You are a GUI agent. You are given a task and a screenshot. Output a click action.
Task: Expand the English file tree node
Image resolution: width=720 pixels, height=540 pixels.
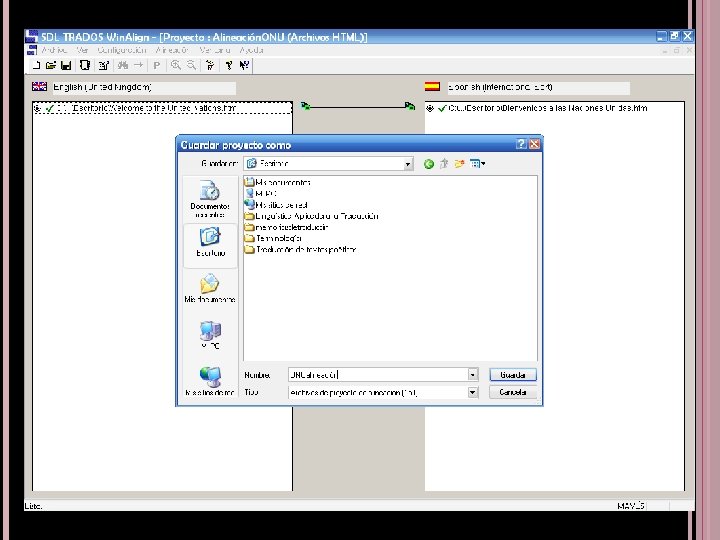tap(37, 108)
